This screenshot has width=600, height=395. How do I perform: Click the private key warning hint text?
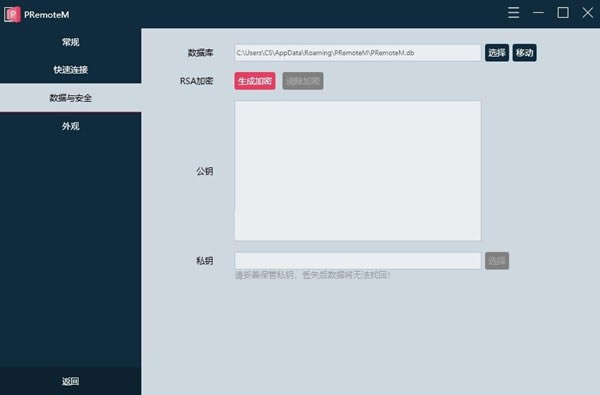(x=312, y=275)
